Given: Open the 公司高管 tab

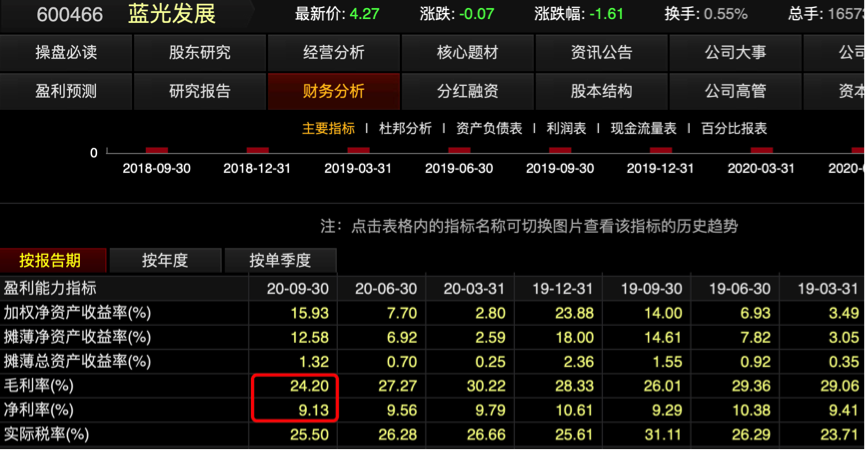Looking at the screenshot, I should pyautogui.click(x=735, y=91).
